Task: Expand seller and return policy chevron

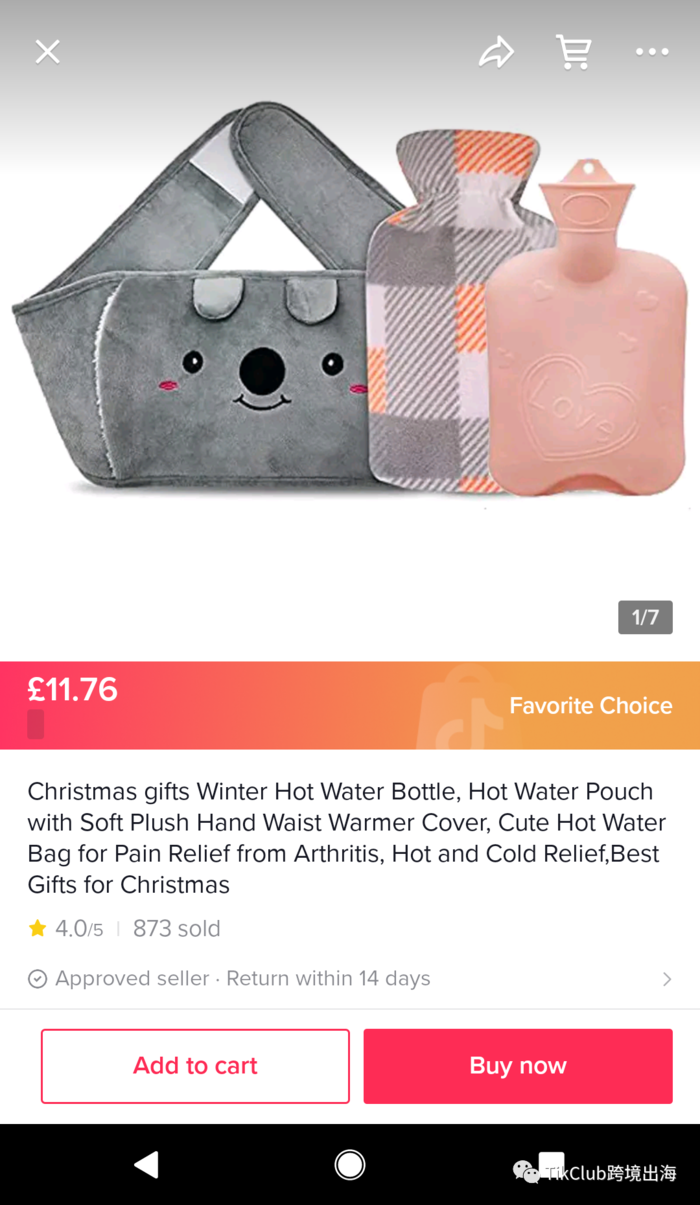Action: click(667, 979)
